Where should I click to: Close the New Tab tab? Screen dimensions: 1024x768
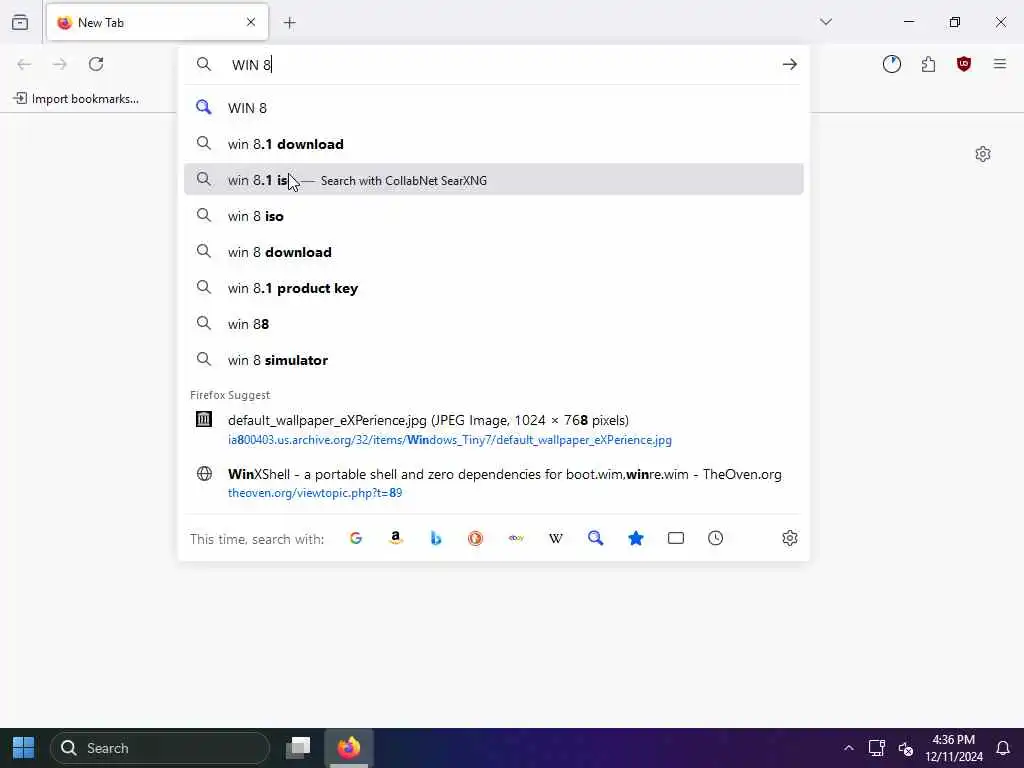[x=251, y=22]
